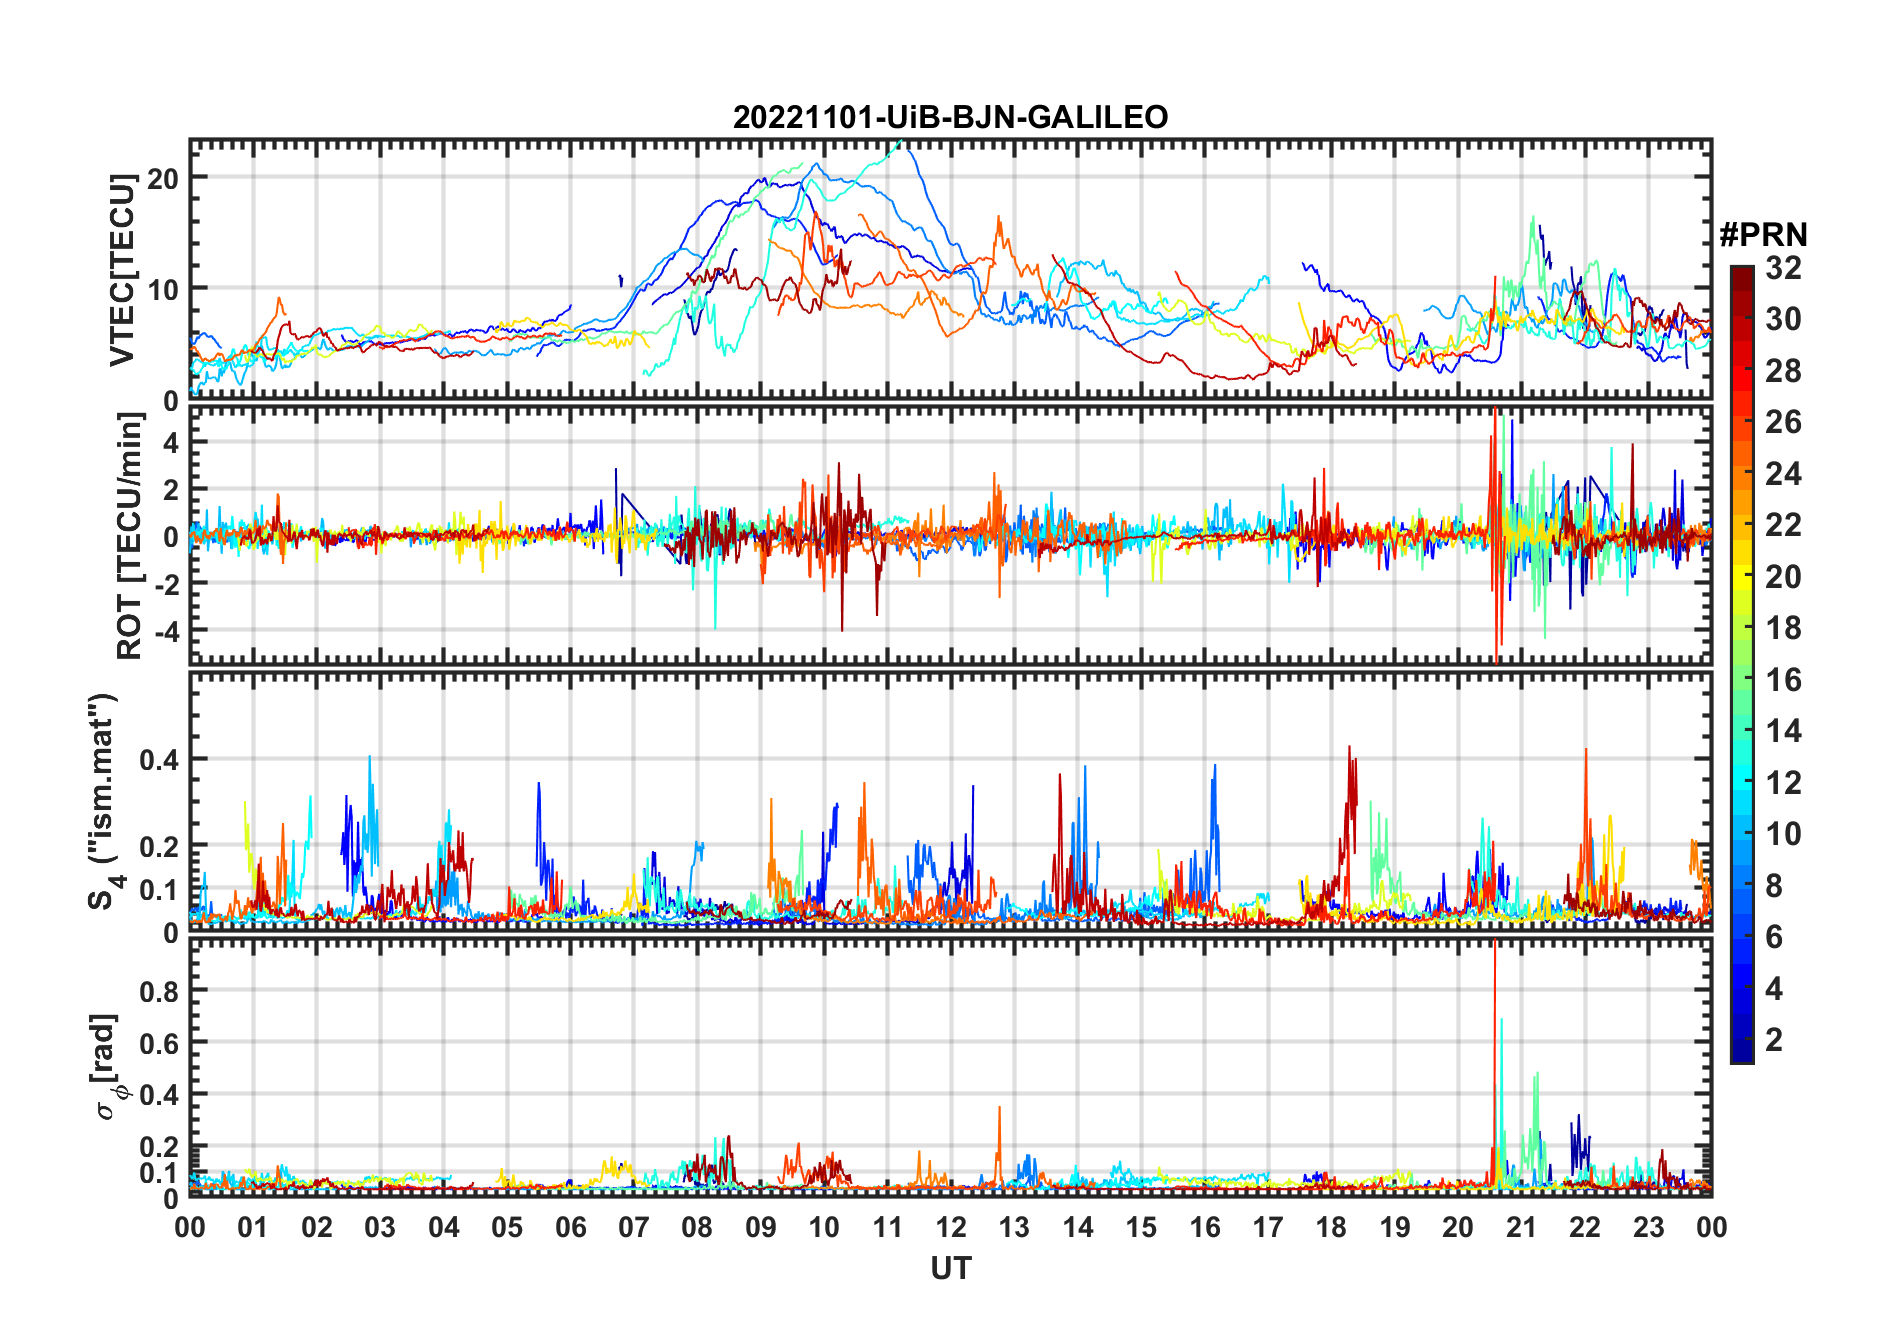Click the leftmost 00 tick on UT axis
1902x1330 pixels.
click(190, 1228)
